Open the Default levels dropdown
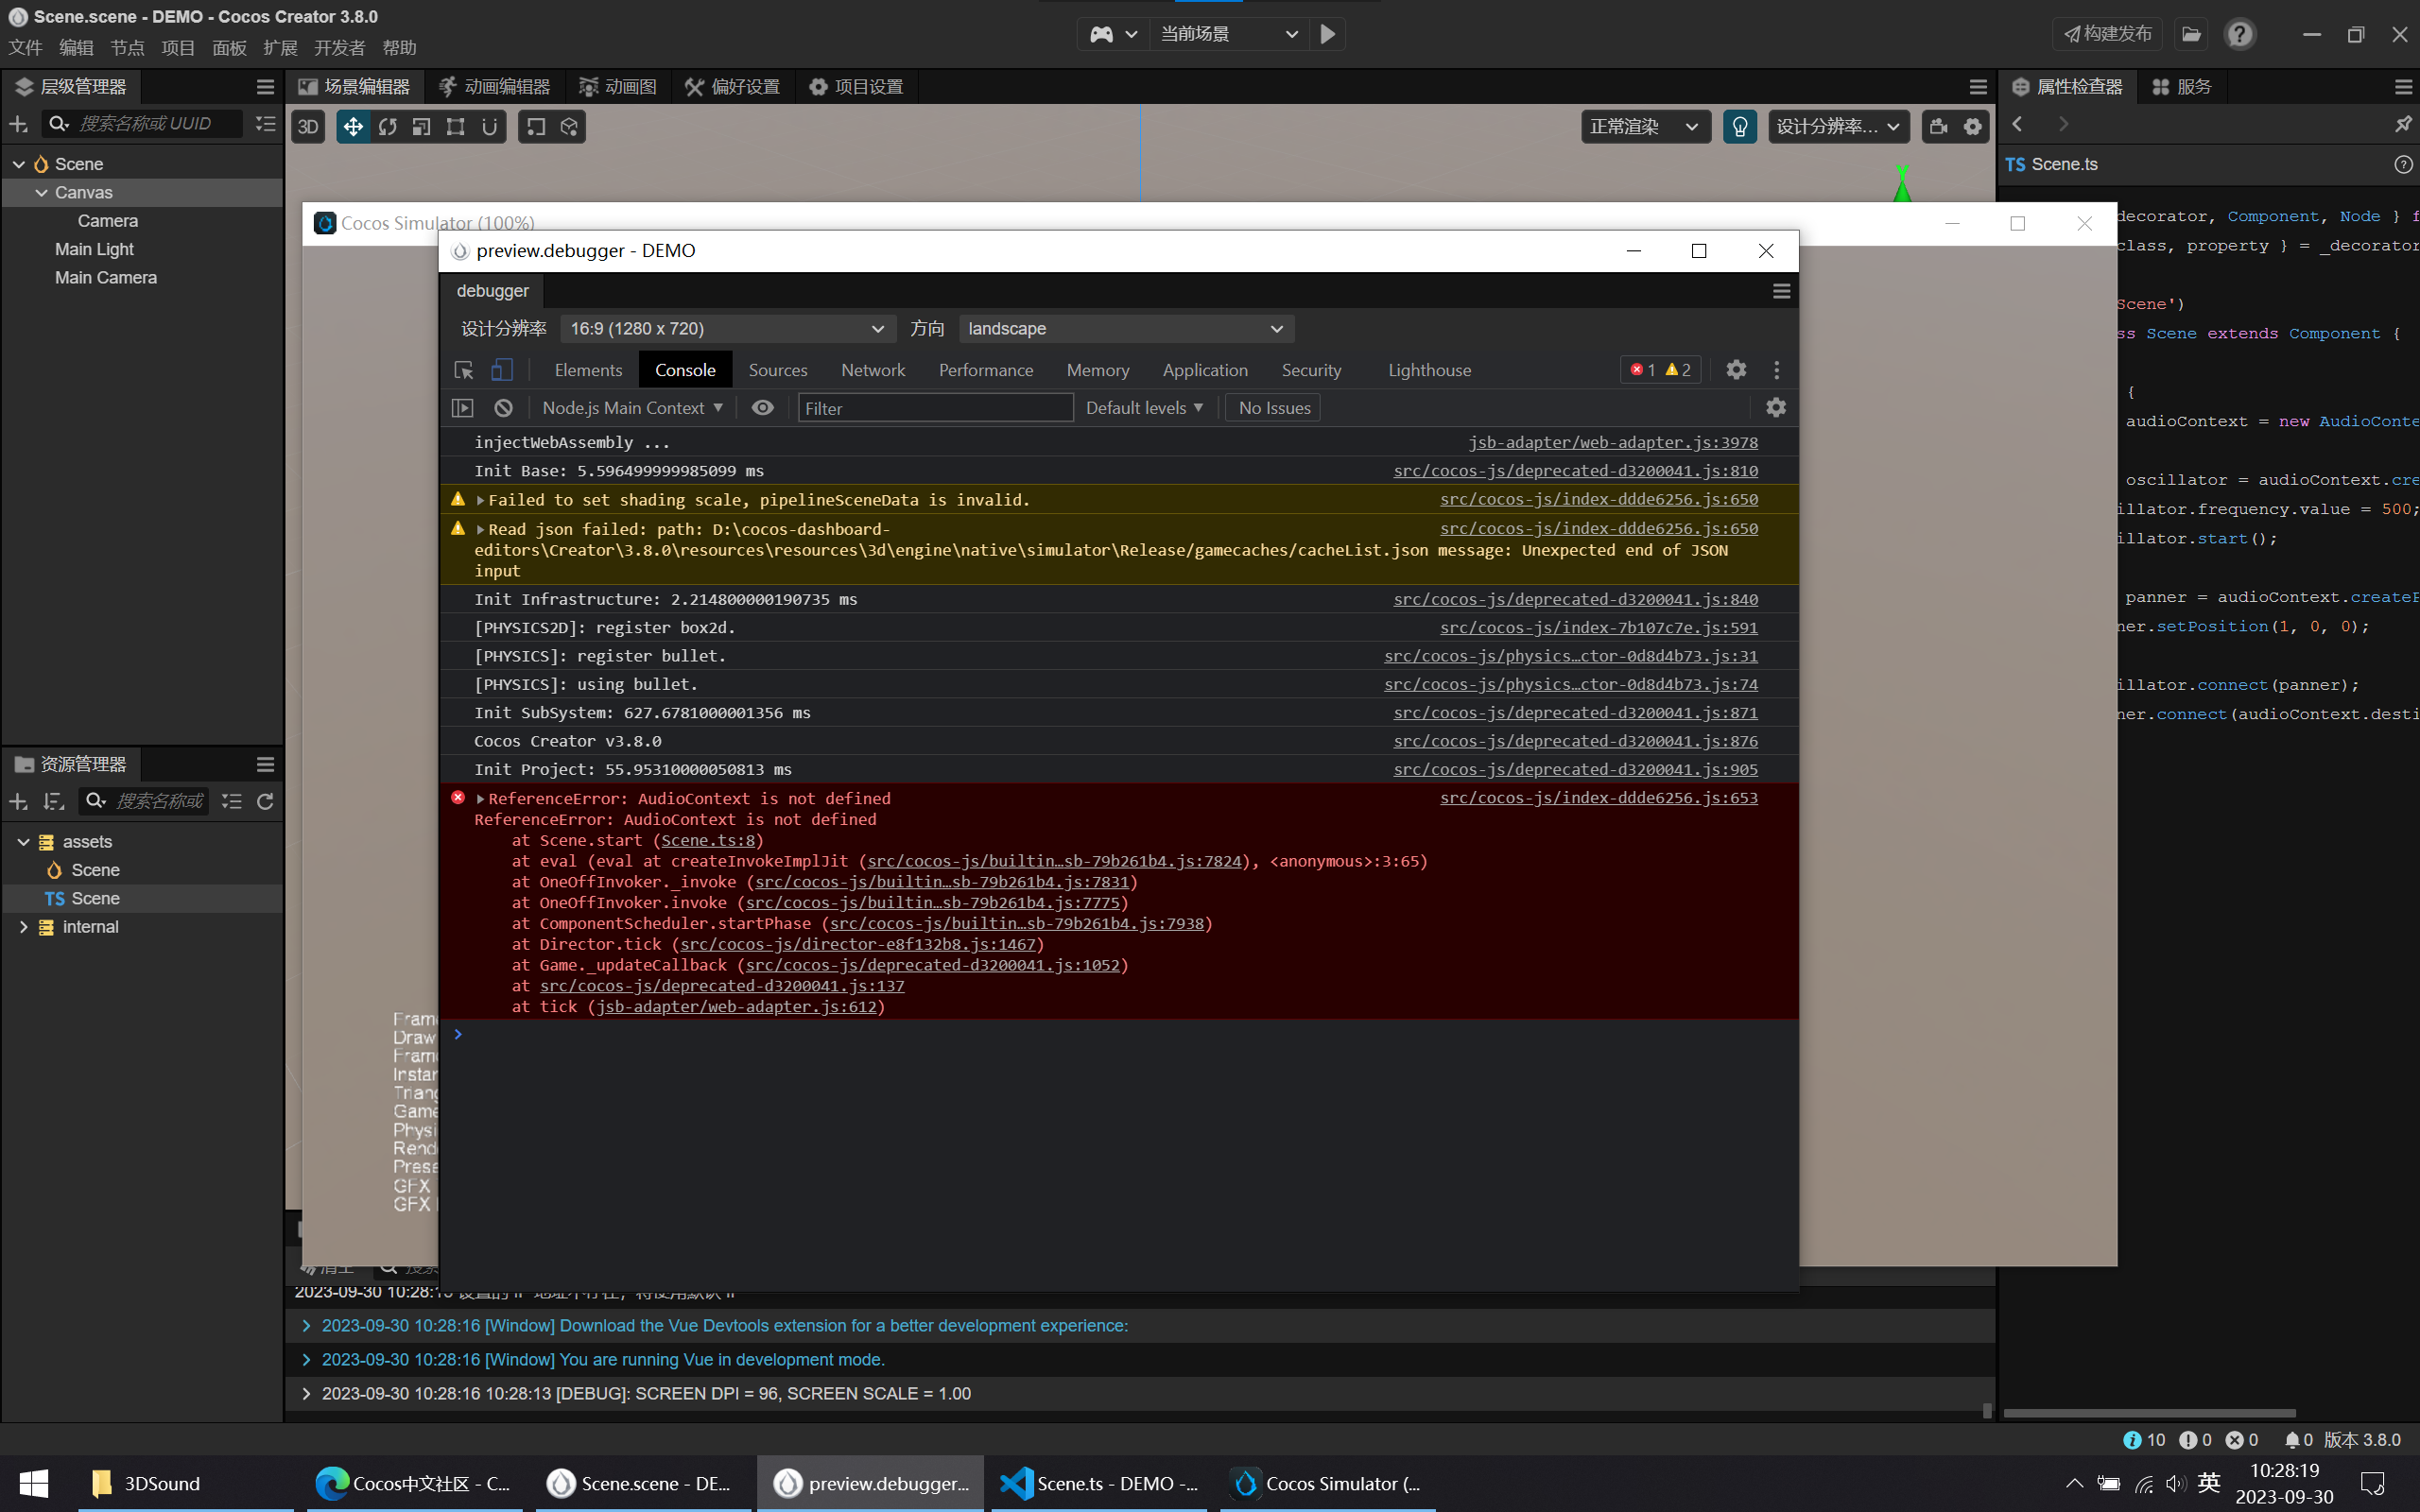The image size is (2420, 1512). click(x=1144, y=408)
